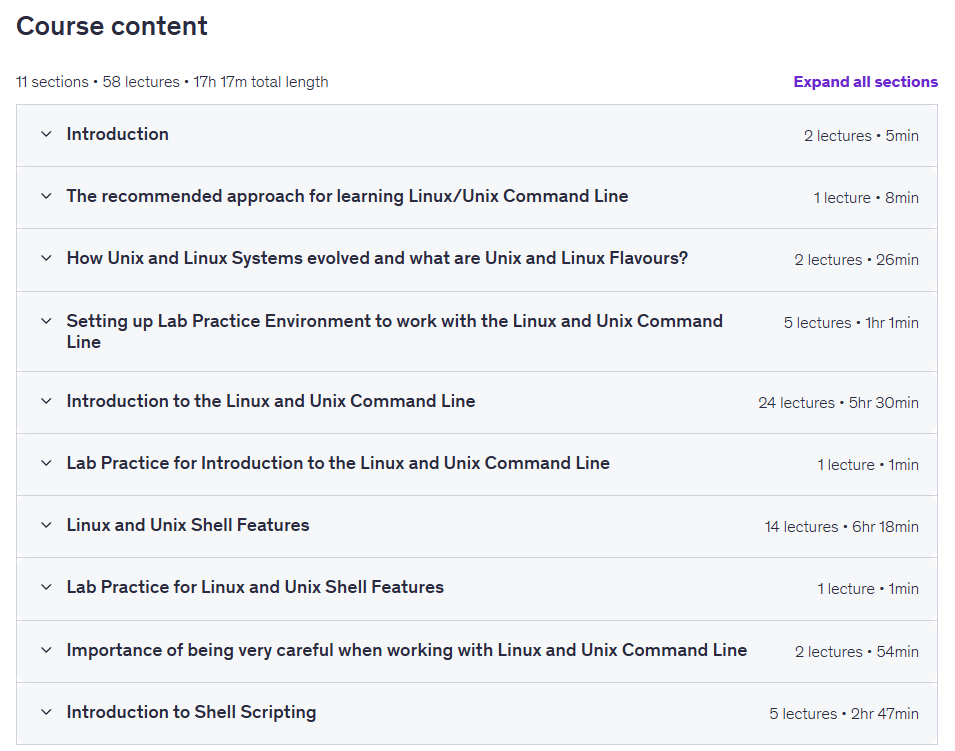
Task: Click chevron for Setting up Lab Practice Environment
Action: tap(46, 321)
